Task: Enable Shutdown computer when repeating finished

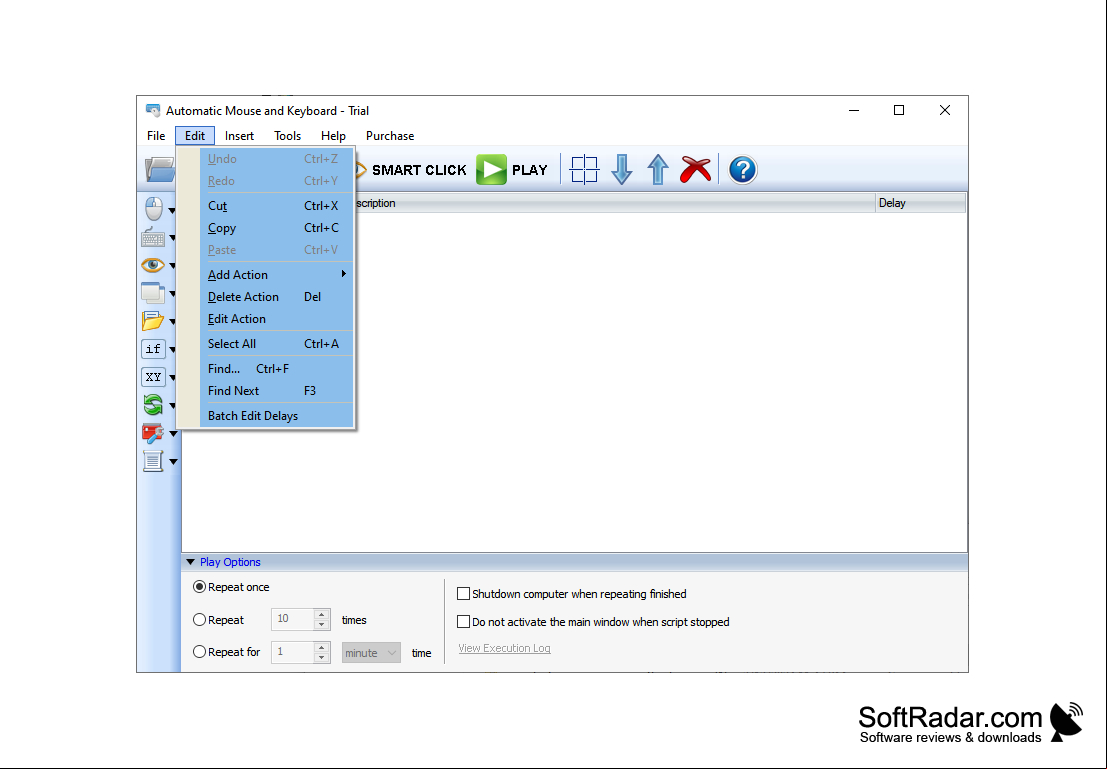Action: pos(463,594)
